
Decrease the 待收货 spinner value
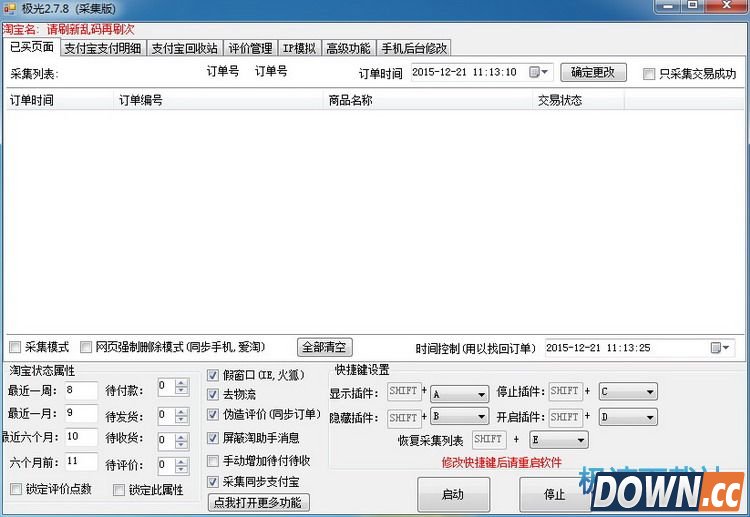[182, 444]
